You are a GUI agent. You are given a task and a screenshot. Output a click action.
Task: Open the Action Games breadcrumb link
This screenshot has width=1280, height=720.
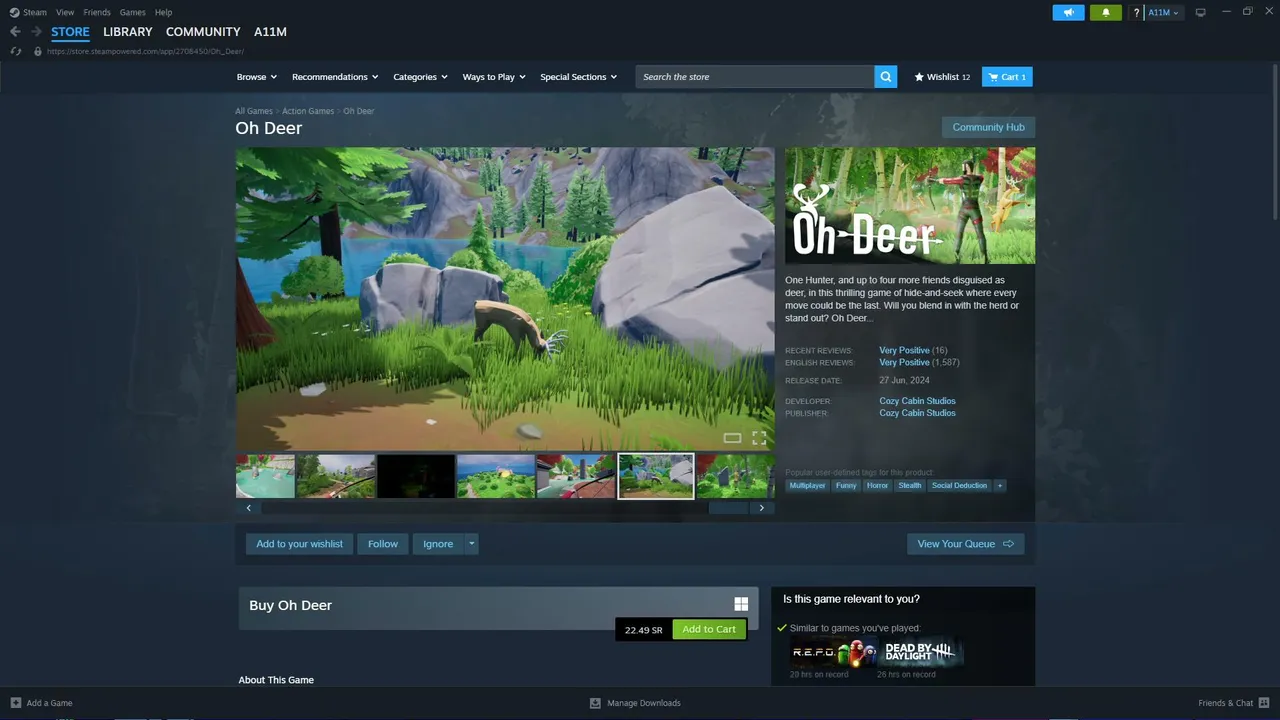point(308,111)
